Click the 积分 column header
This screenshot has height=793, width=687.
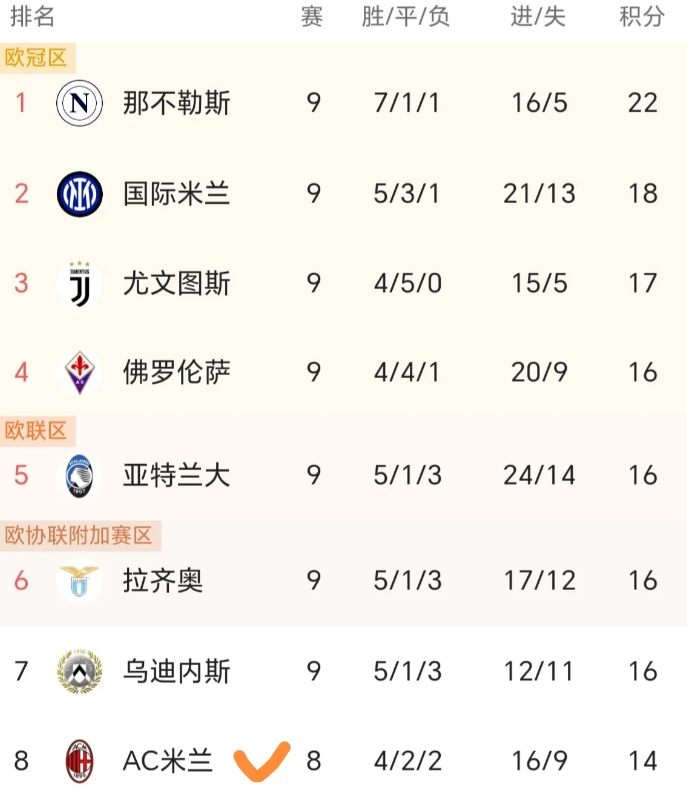(x=642, y=17)
